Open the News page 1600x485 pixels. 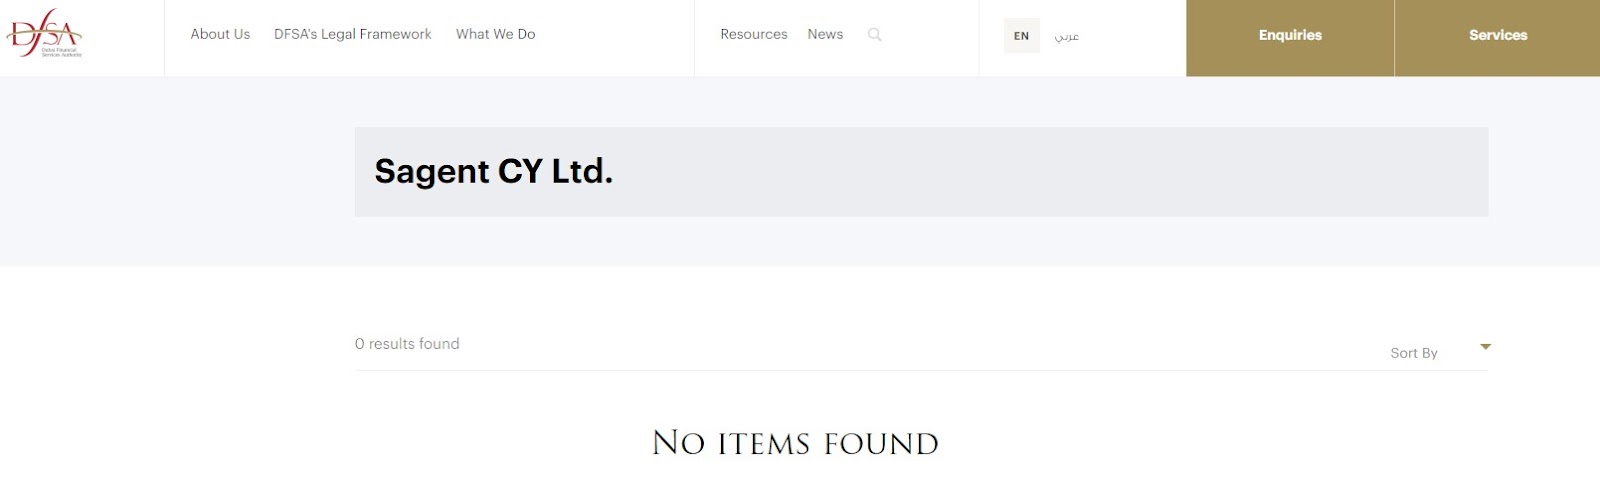point(825,34)
